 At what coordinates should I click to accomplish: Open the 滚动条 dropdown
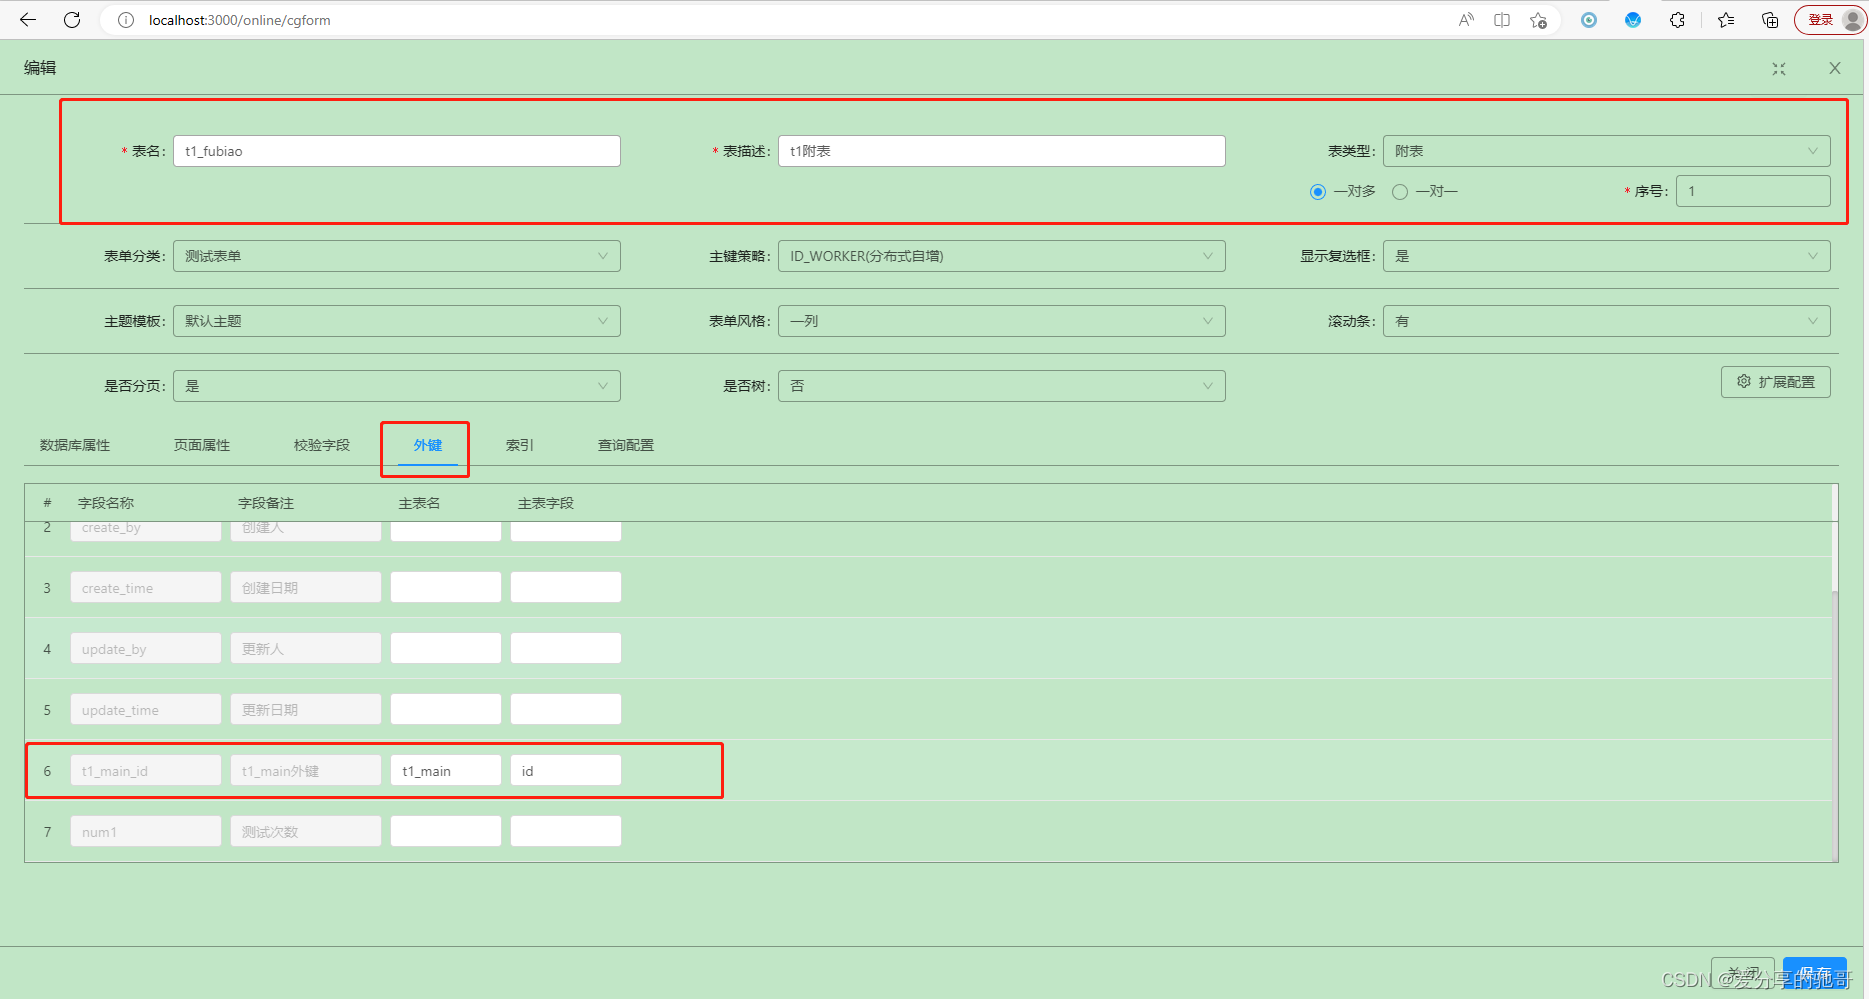click(x=1606, y=321)
